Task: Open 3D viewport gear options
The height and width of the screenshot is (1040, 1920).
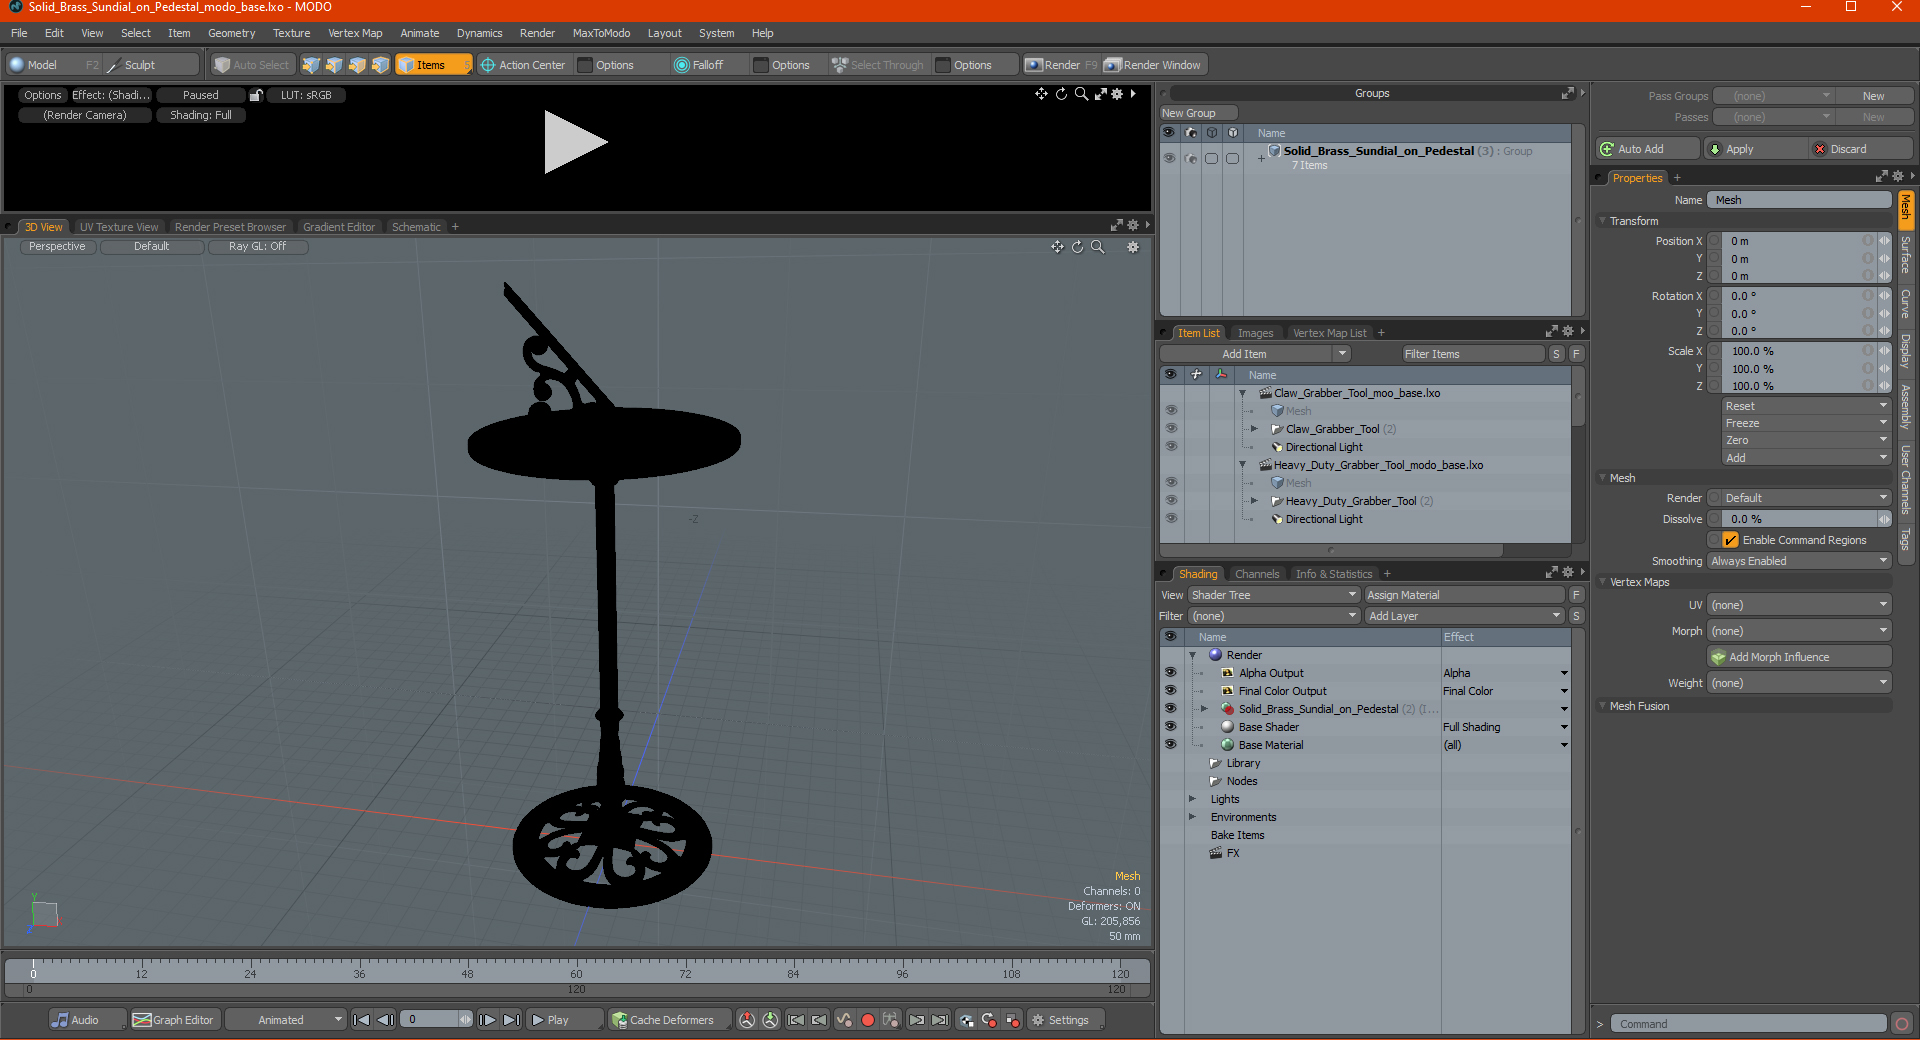Action: click(x=1133, y=247)
